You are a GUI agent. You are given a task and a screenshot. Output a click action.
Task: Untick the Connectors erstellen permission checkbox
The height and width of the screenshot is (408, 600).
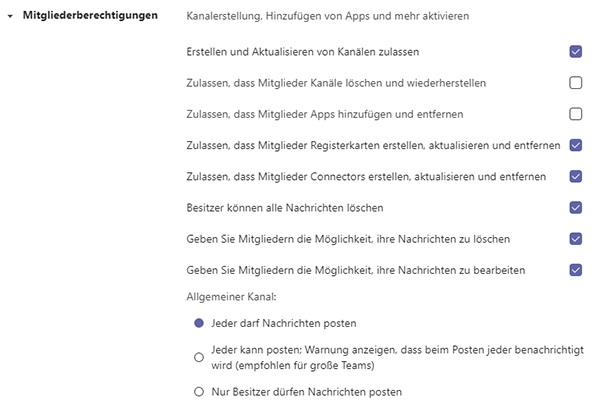(x=575, y=176)
